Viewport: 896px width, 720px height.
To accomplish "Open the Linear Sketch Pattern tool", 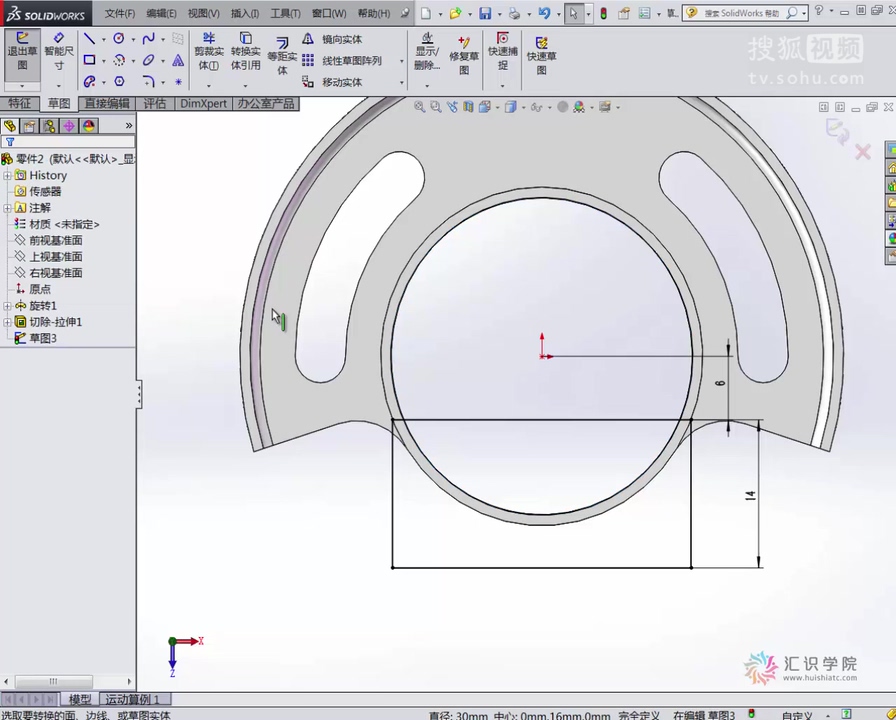I will [352, 60].
